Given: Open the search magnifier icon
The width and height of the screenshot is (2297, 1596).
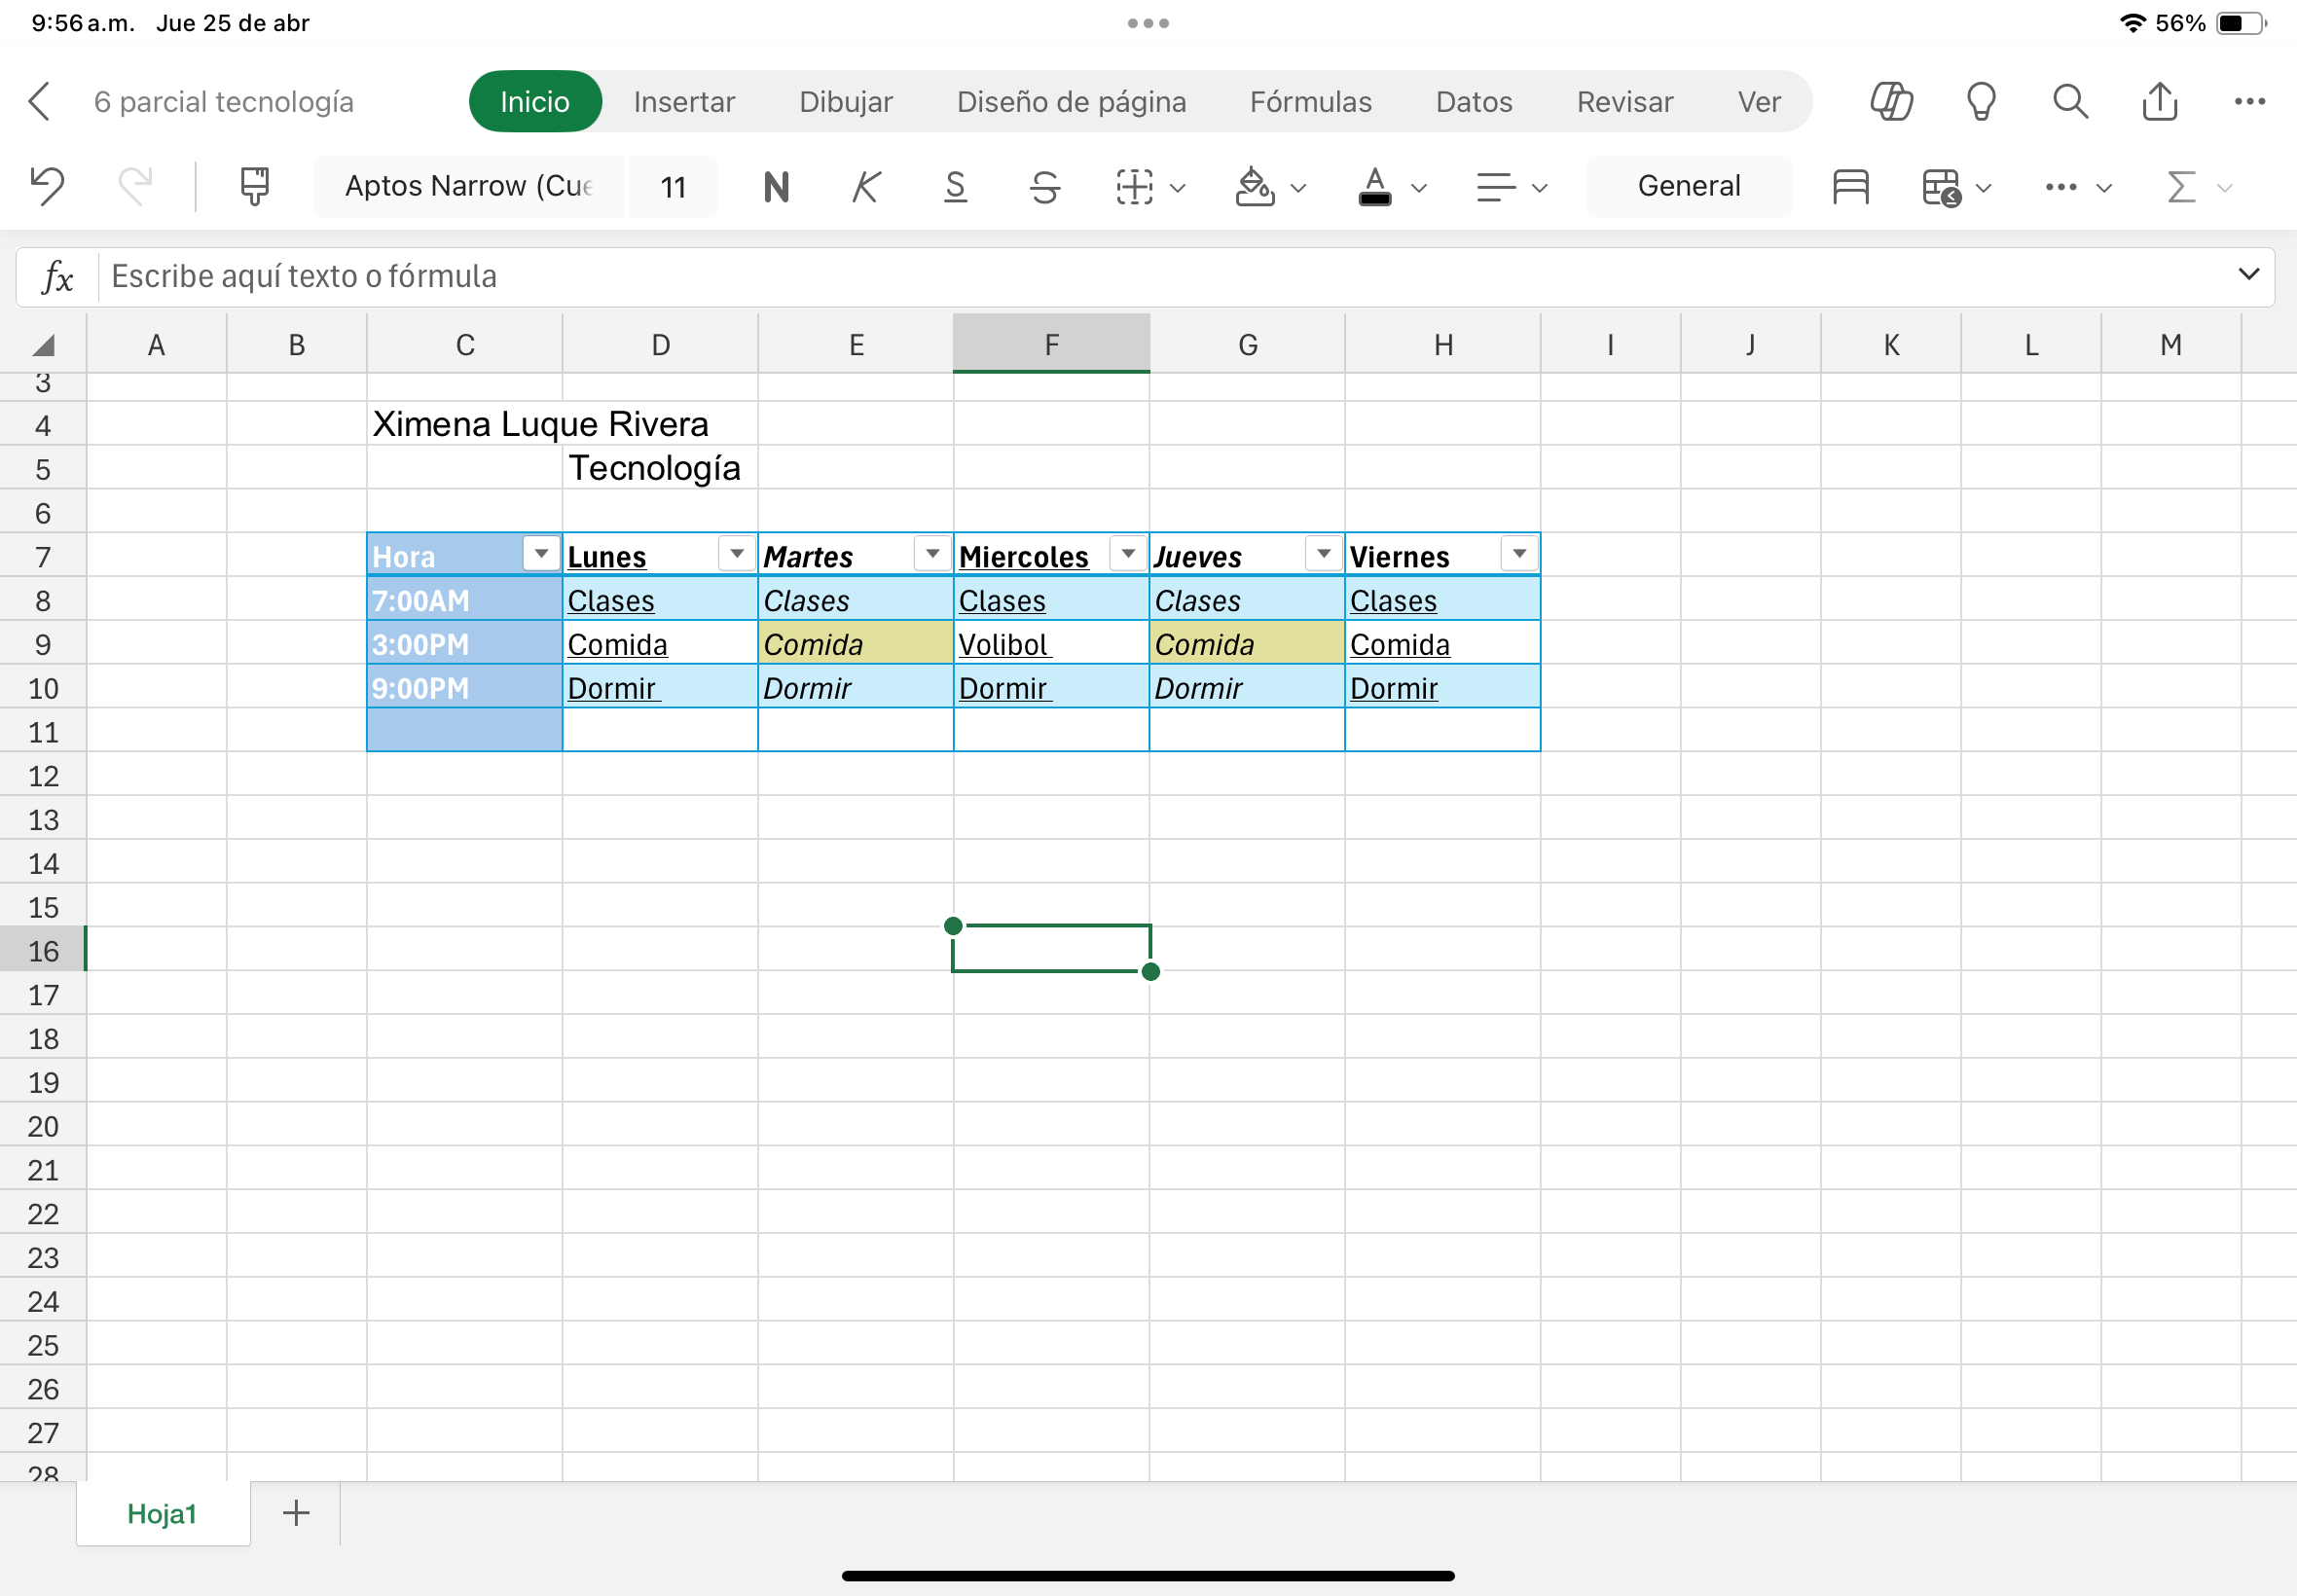Looking at the screenshot, I should click(x=2070, y=101).
